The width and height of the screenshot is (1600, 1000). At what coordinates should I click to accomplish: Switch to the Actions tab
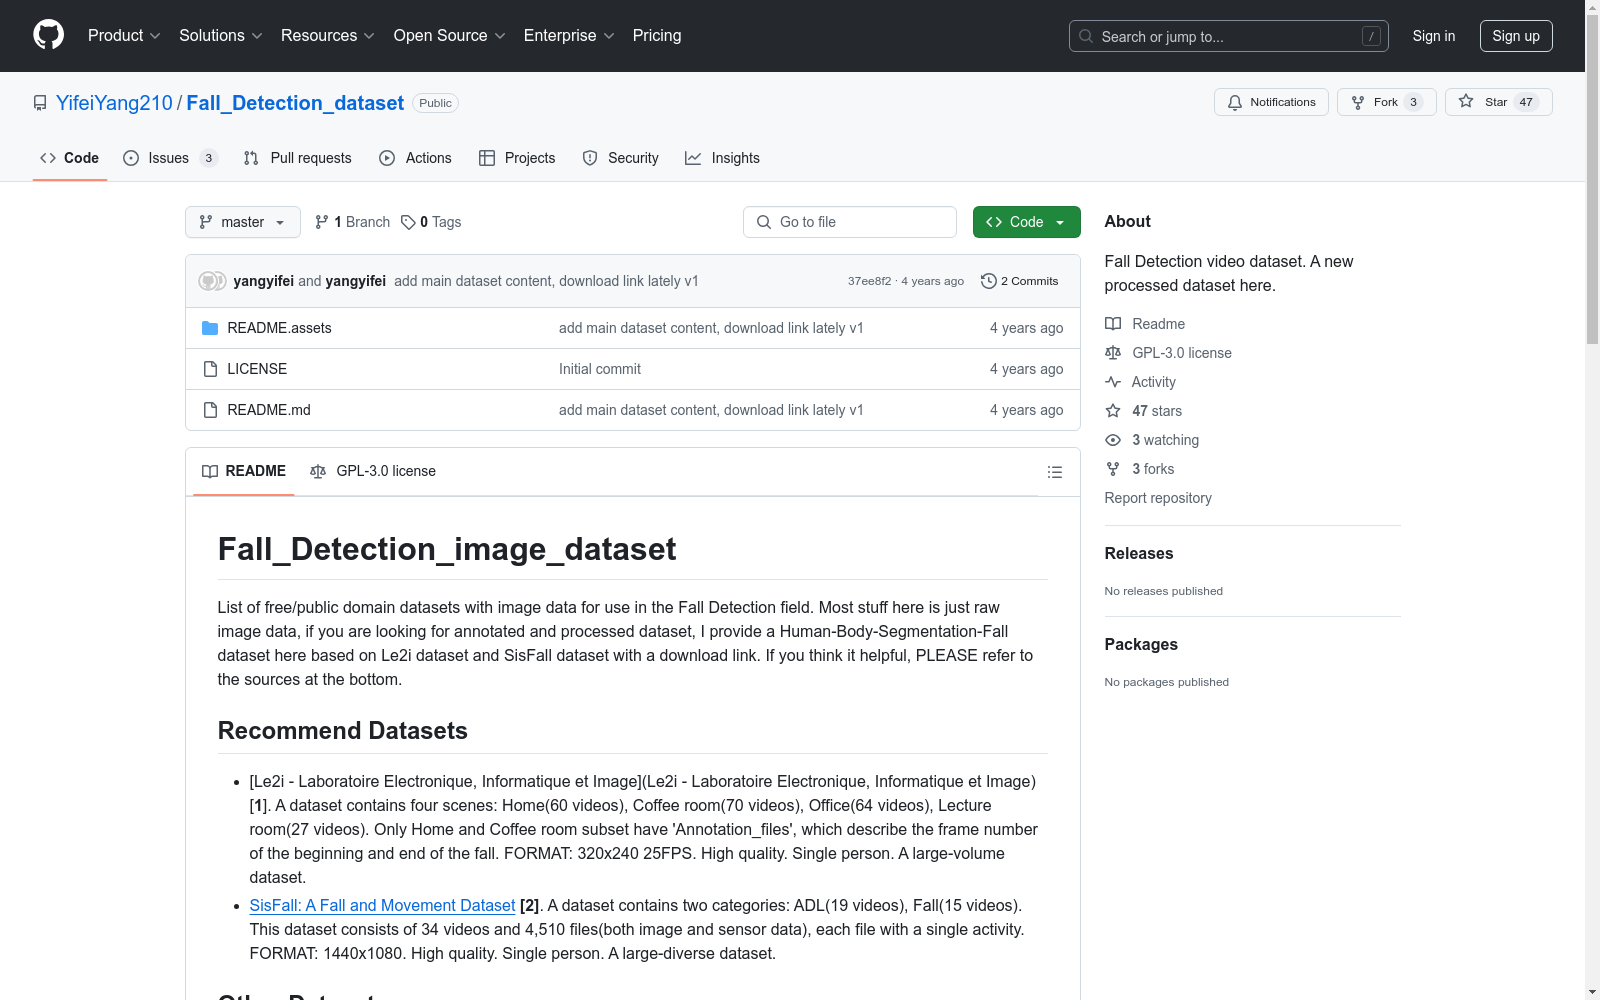(416, 158)
